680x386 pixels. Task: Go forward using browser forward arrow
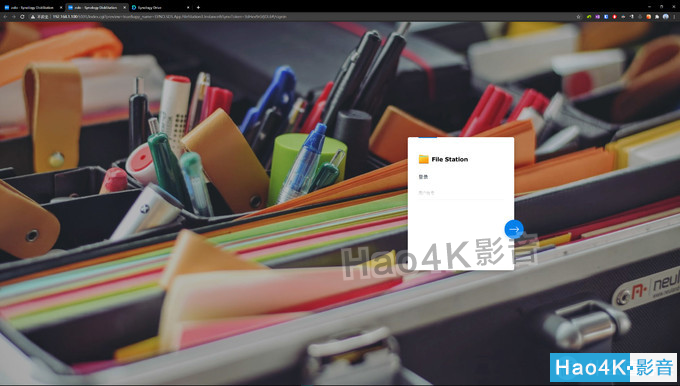[13, 16]
